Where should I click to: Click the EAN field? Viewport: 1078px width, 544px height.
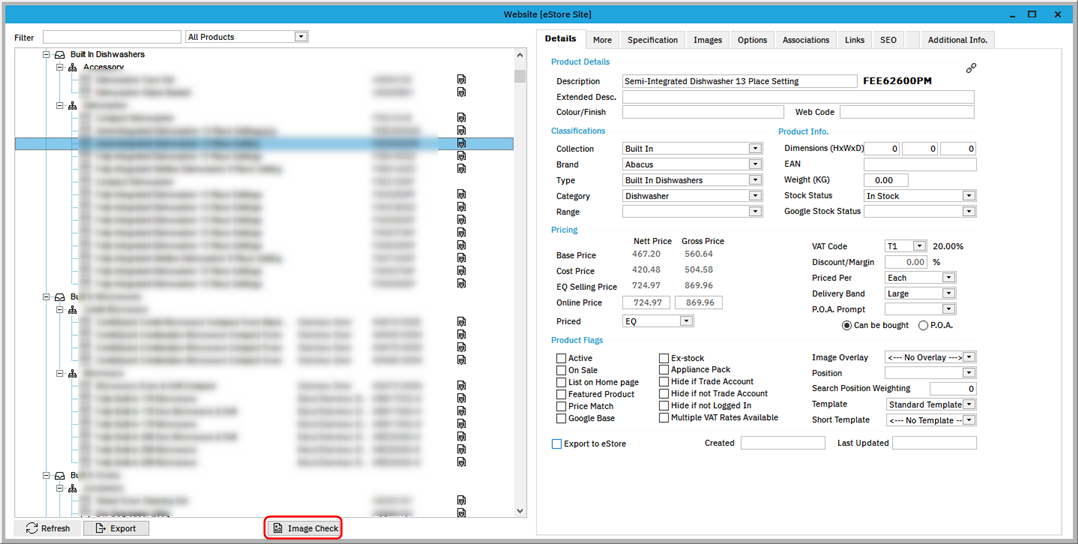[920, 164]
